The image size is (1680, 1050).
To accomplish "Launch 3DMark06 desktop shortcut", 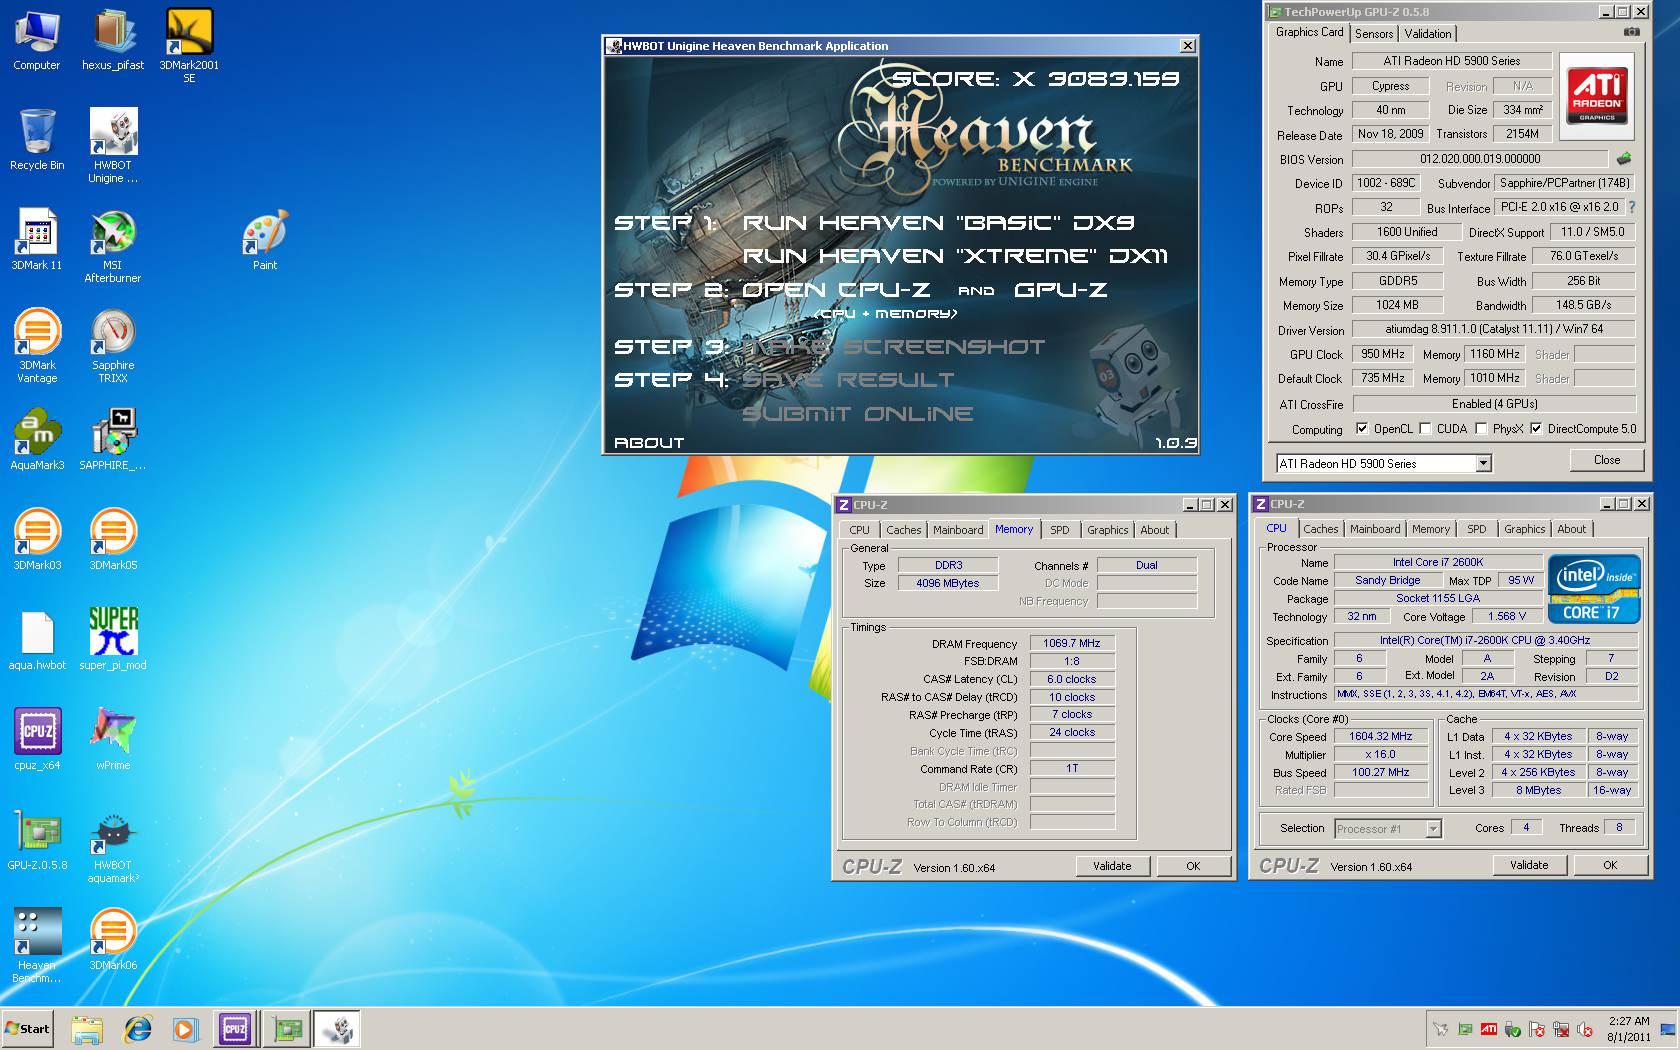I will pos(113,940).
